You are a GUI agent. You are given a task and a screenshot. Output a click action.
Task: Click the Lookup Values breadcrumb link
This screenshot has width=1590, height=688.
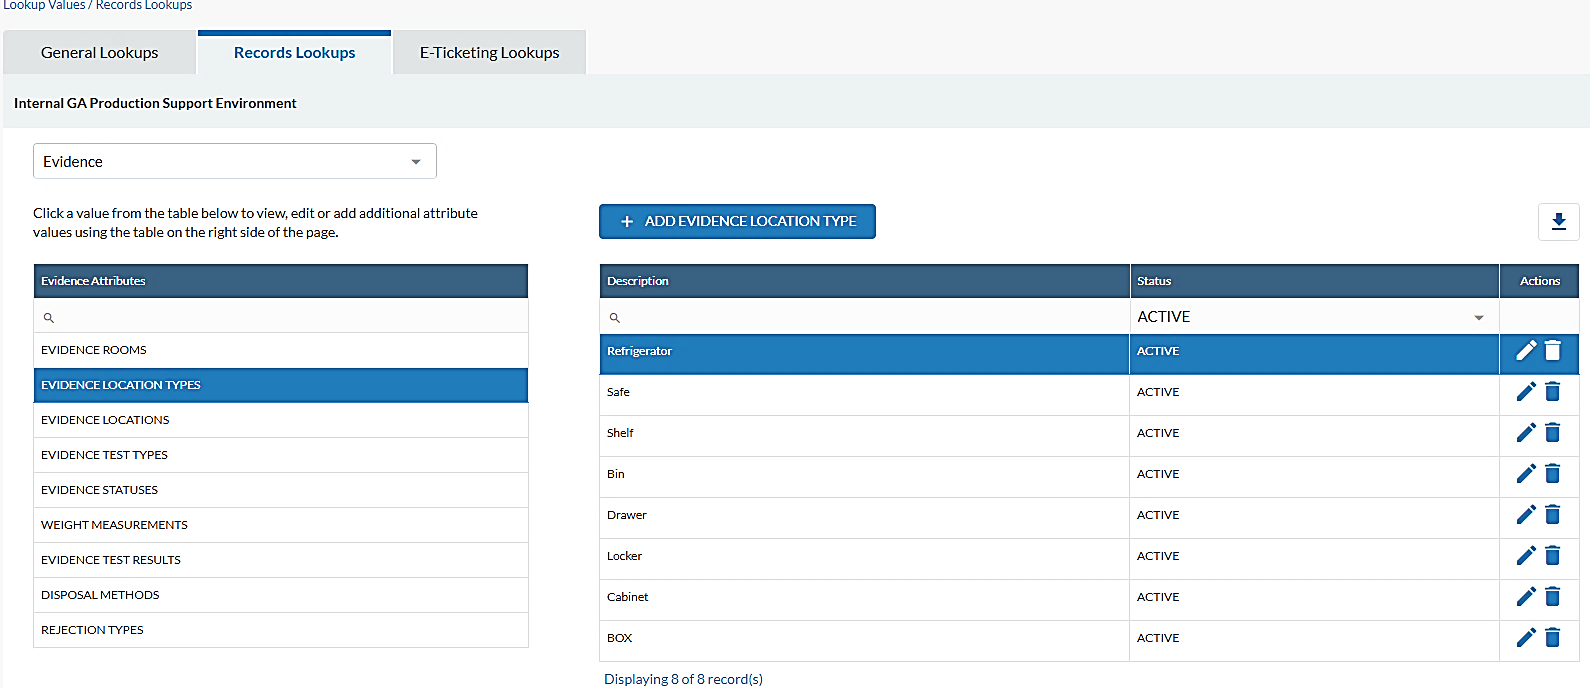pos(44,5)
